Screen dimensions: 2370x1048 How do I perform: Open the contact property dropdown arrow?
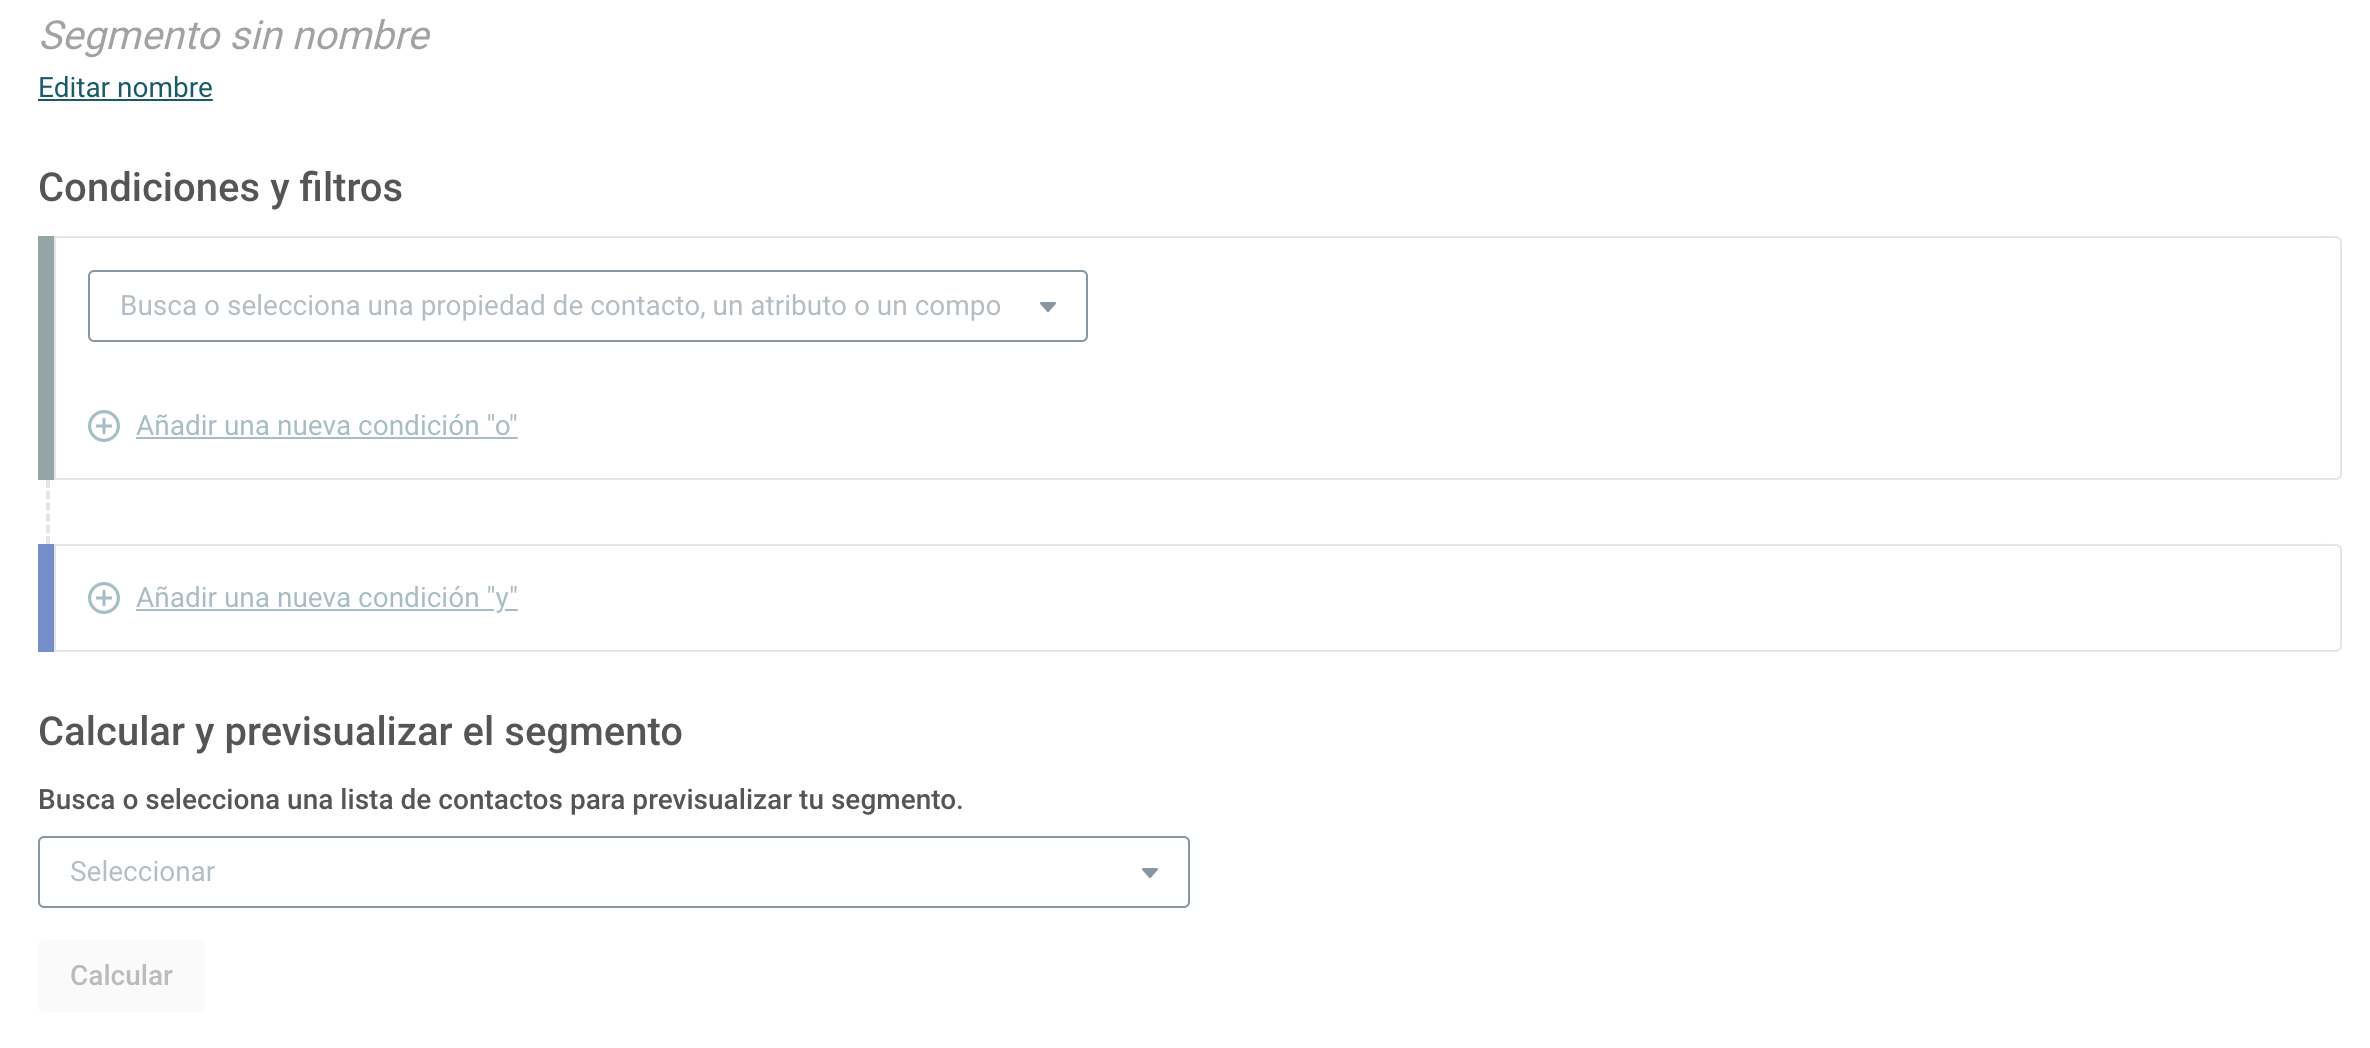(x=1048, y=306)
